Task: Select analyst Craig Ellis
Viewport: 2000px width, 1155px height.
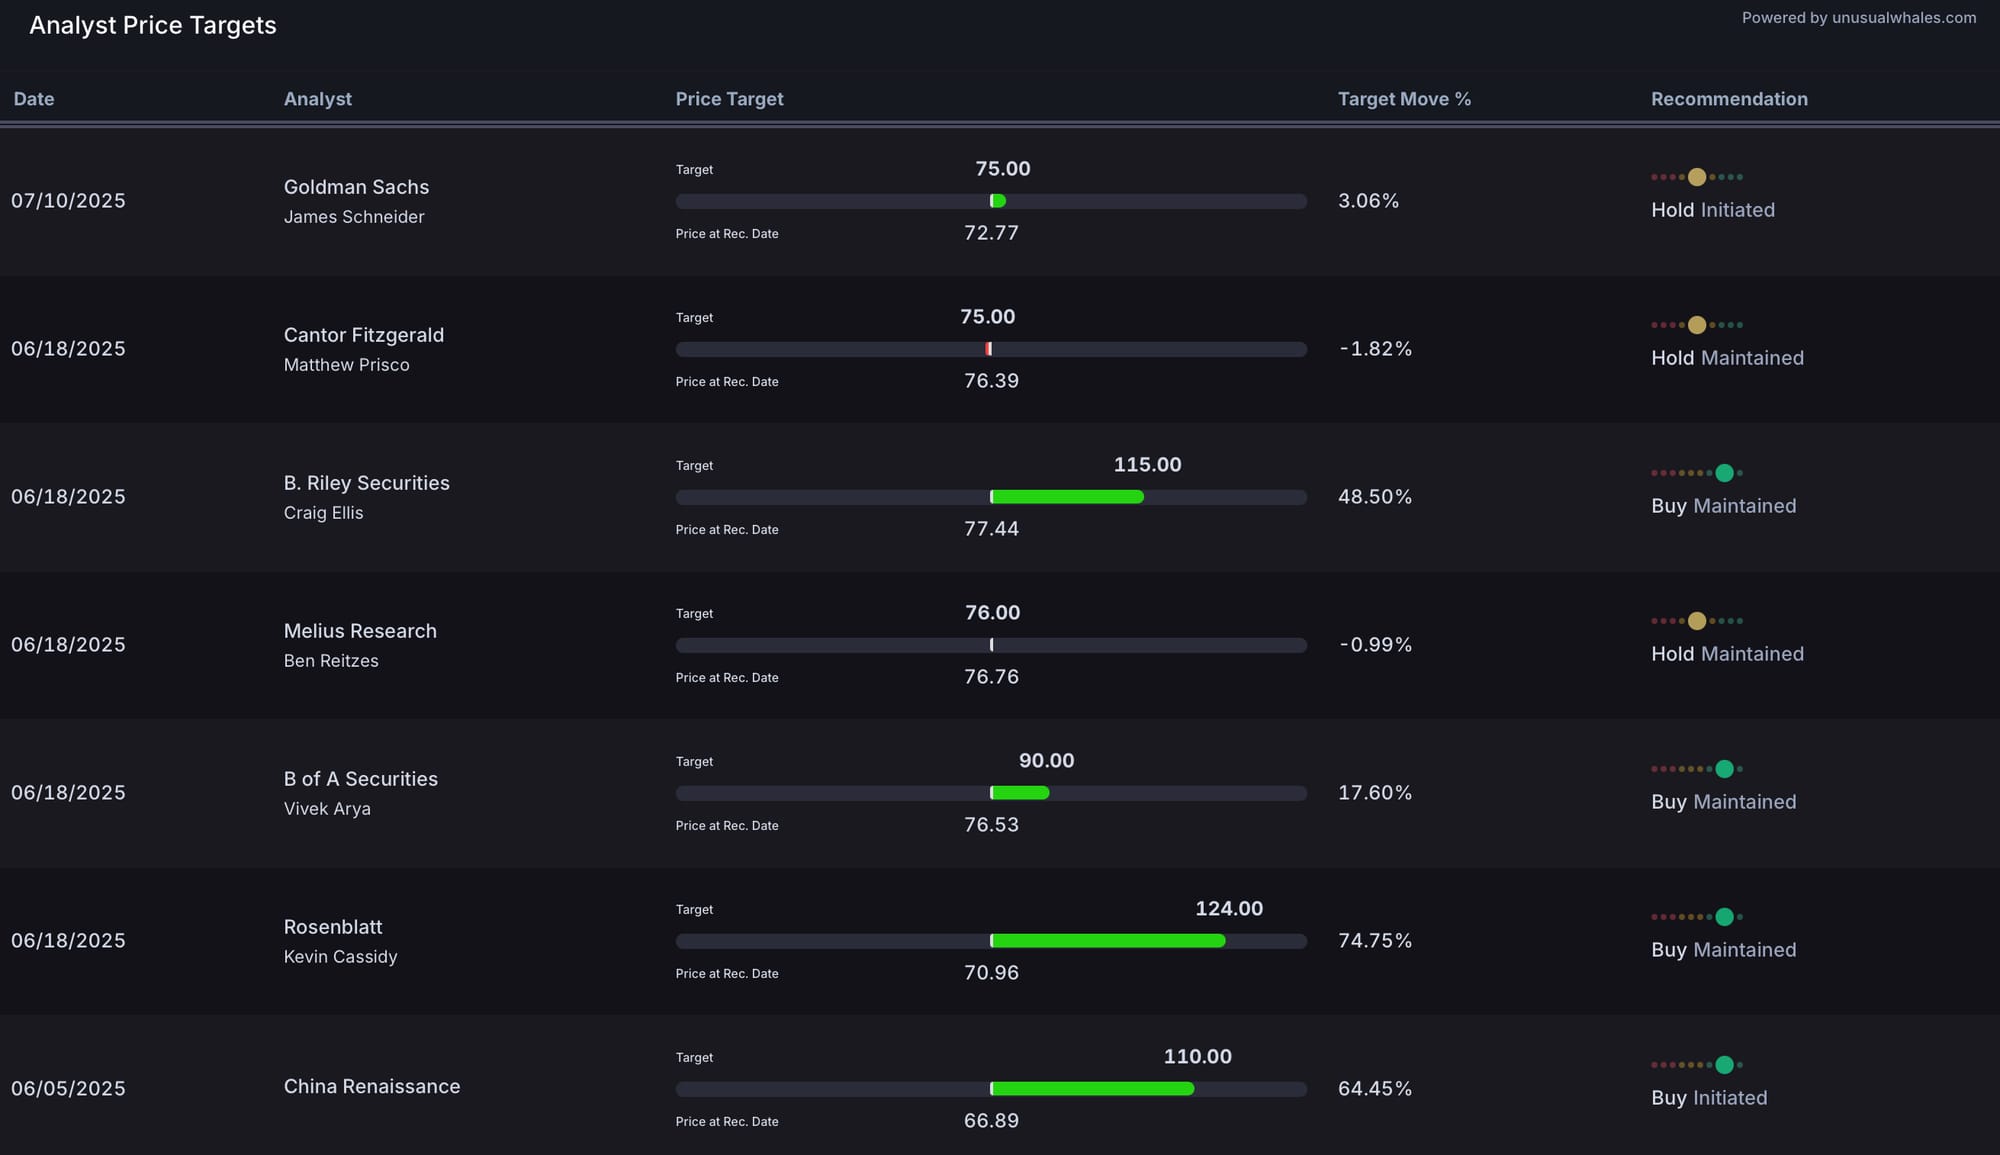Action: pyautogui.click(x=323, y=513)
